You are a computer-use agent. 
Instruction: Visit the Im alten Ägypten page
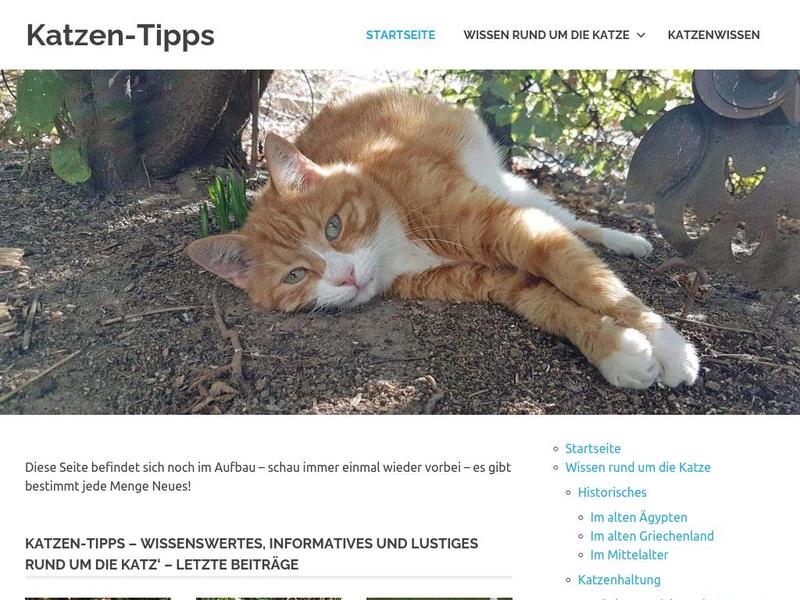[x=638, y=517]
